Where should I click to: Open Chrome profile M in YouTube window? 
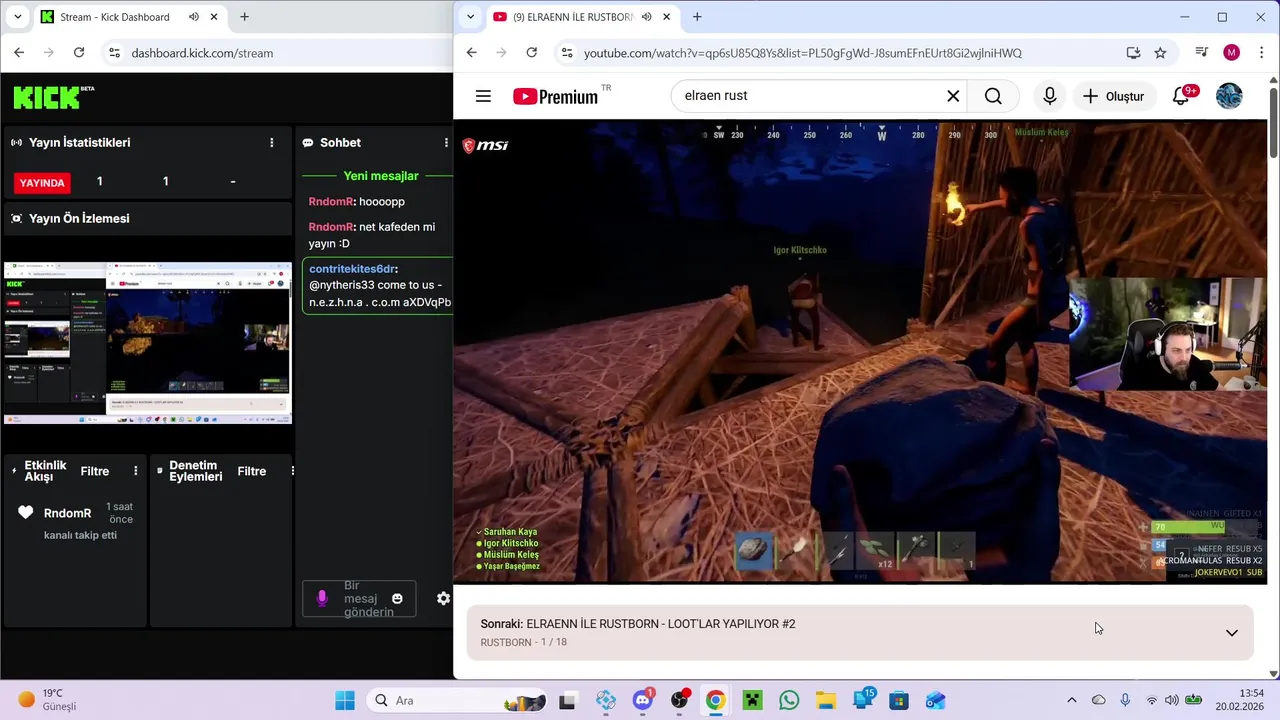[1231, 53]
